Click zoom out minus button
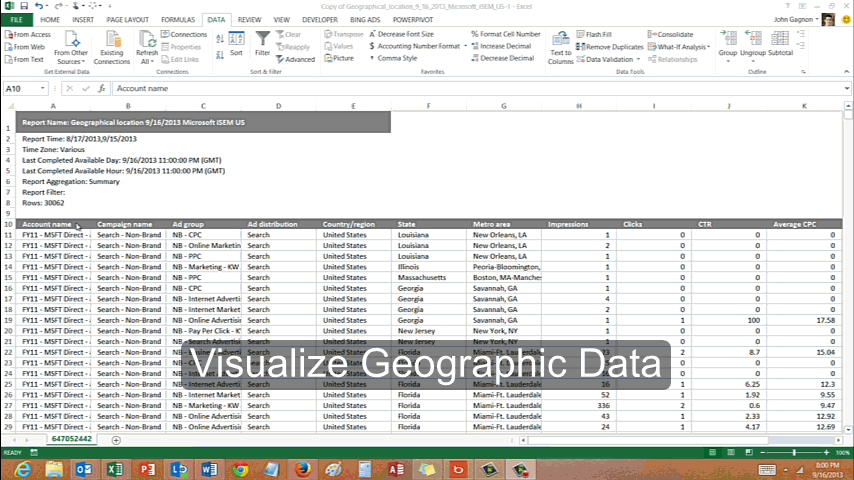 click(x=762, y=453)
